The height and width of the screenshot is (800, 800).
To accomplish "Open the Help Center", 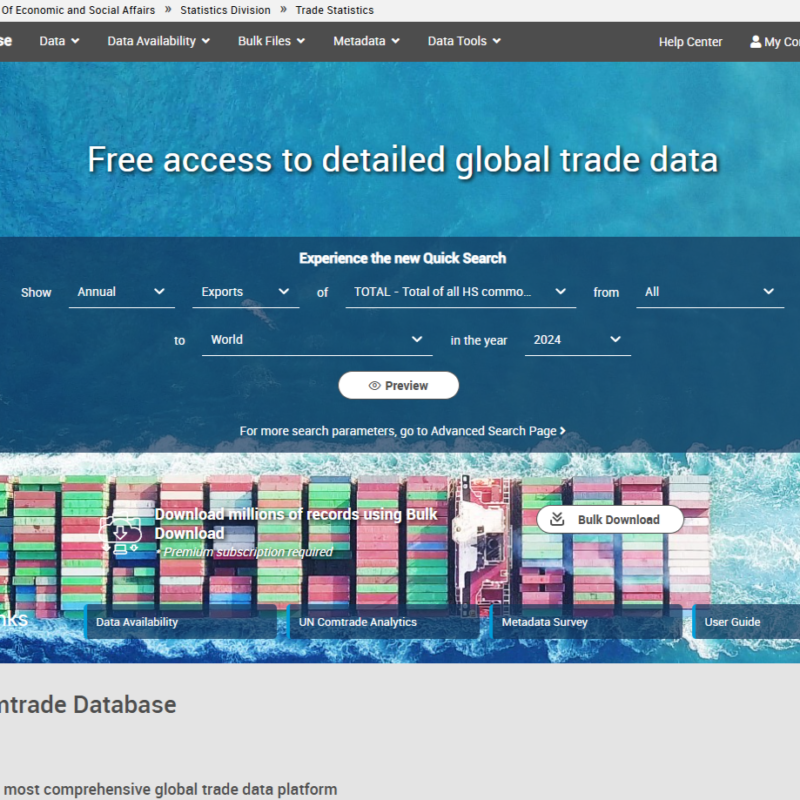I will 690,41.
